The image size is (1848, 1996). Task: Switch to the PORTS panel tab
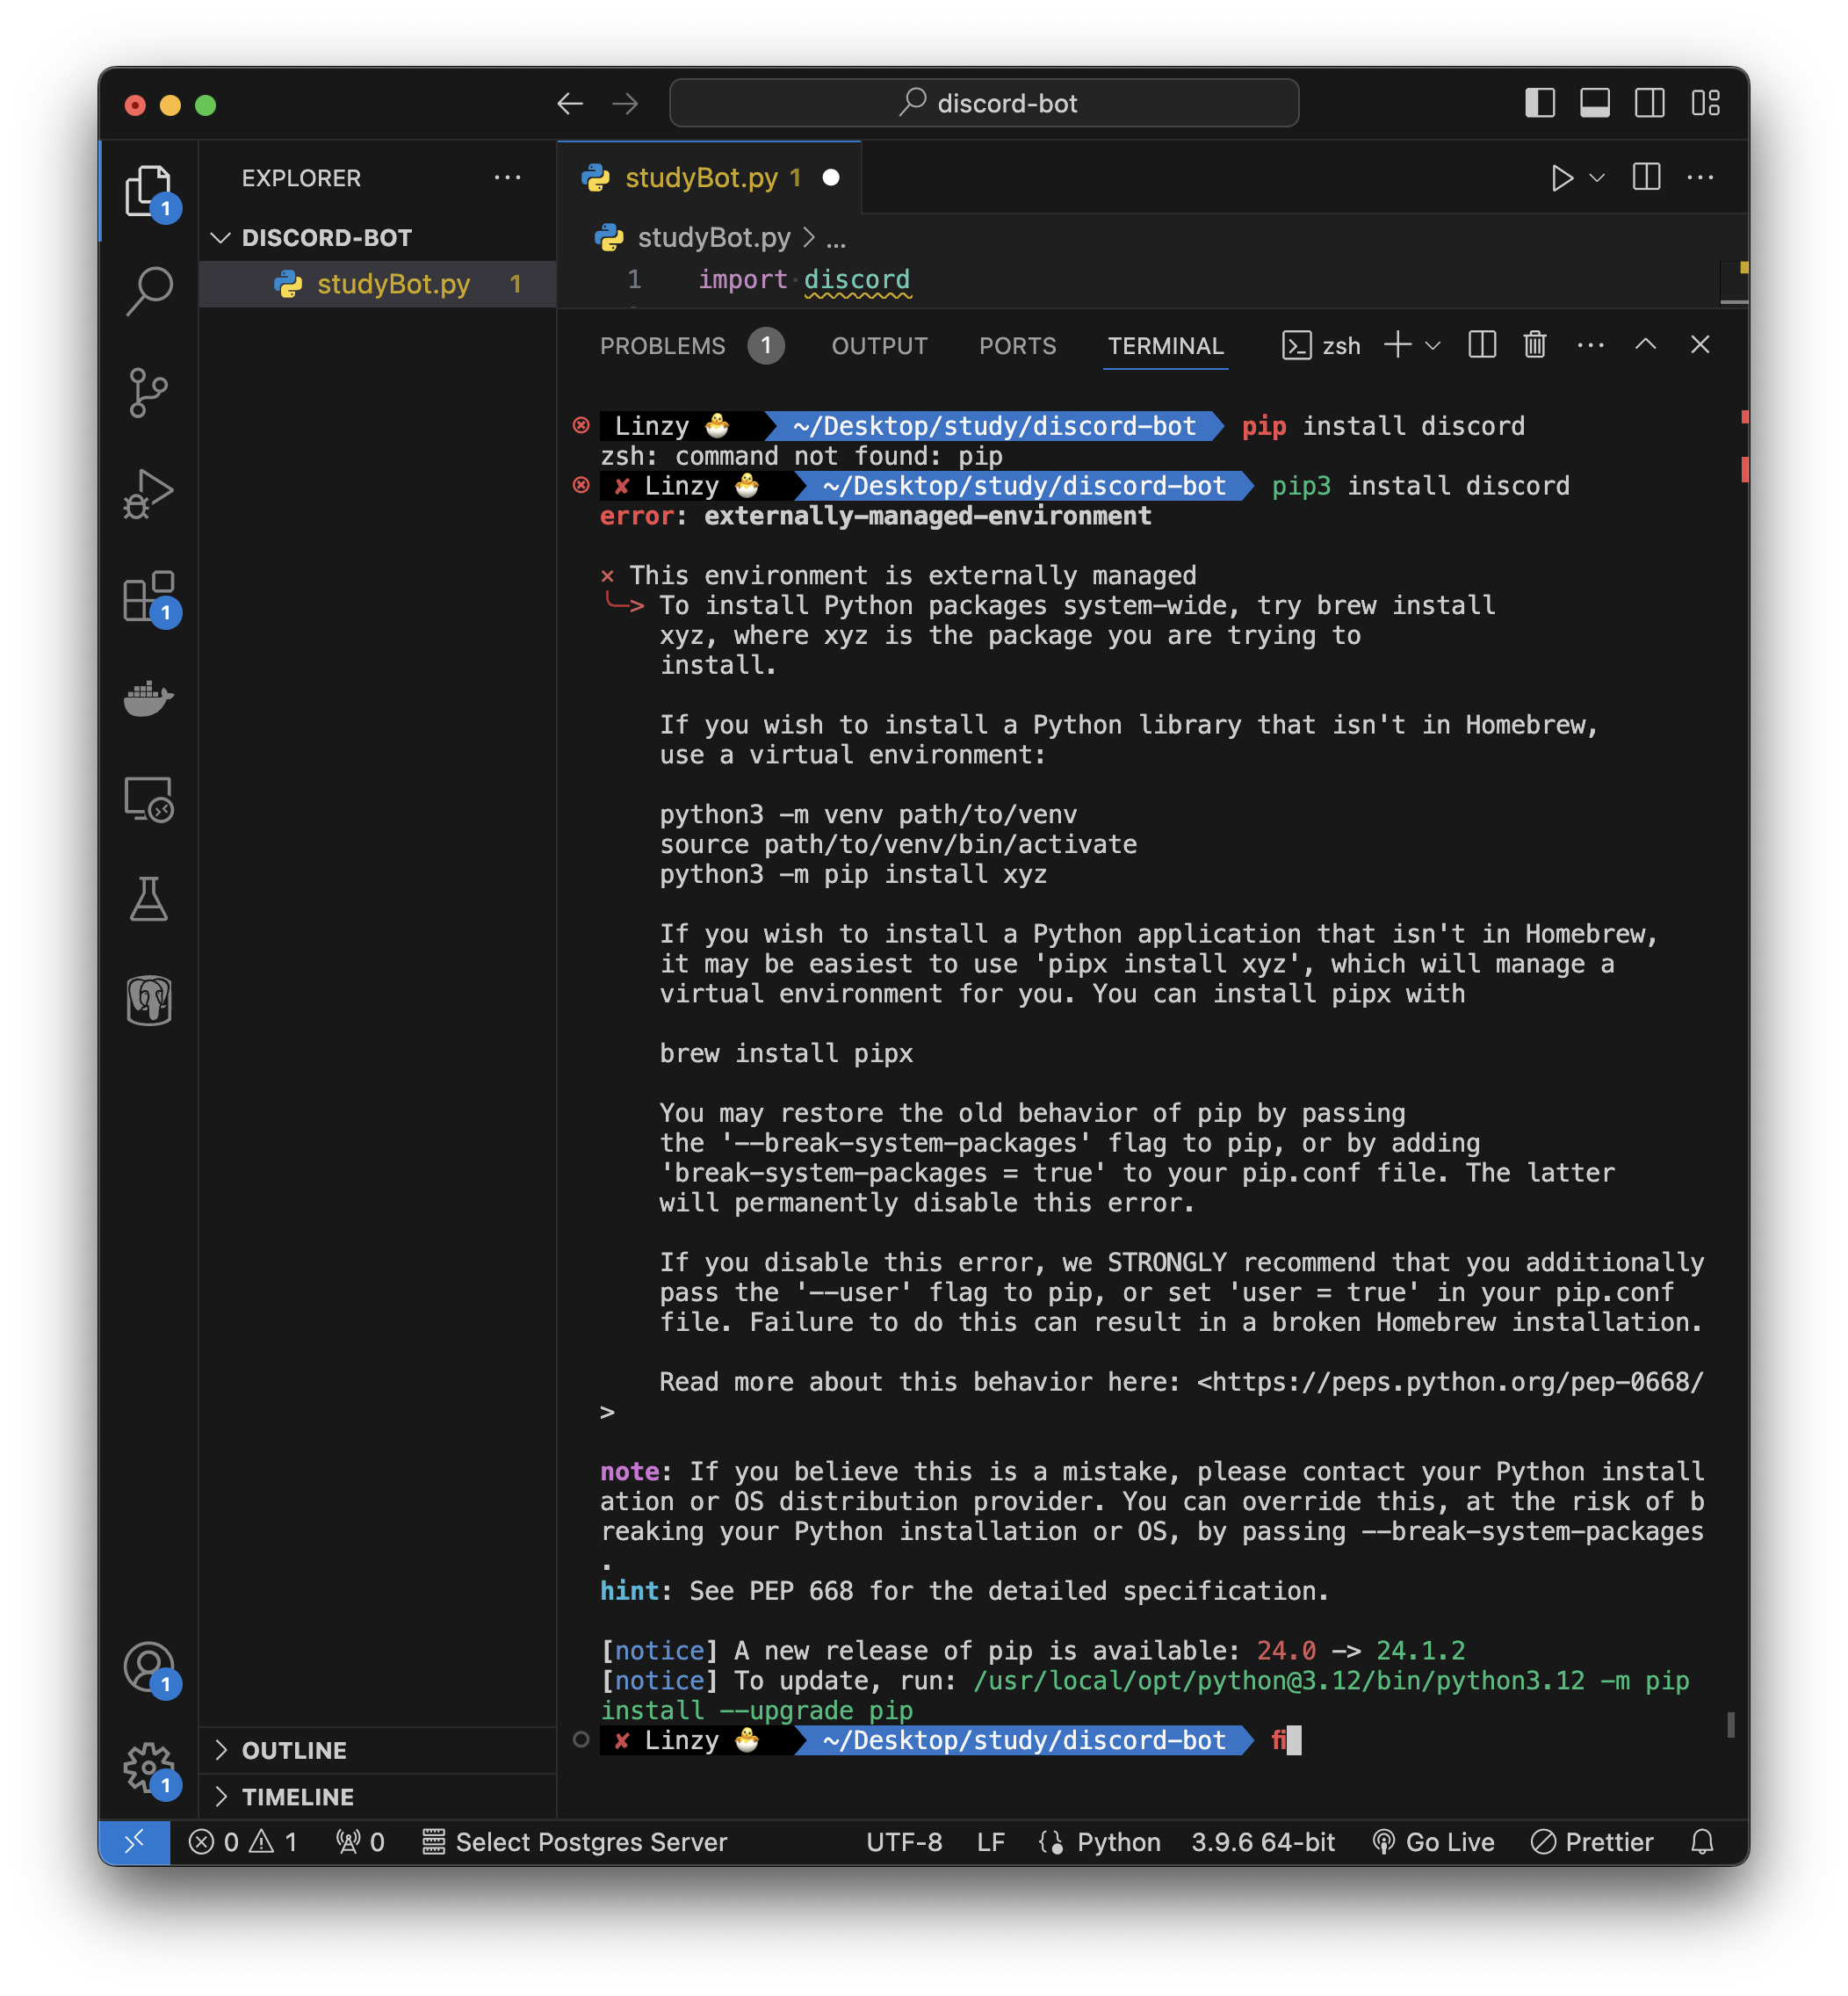(x=1017, y=346)
